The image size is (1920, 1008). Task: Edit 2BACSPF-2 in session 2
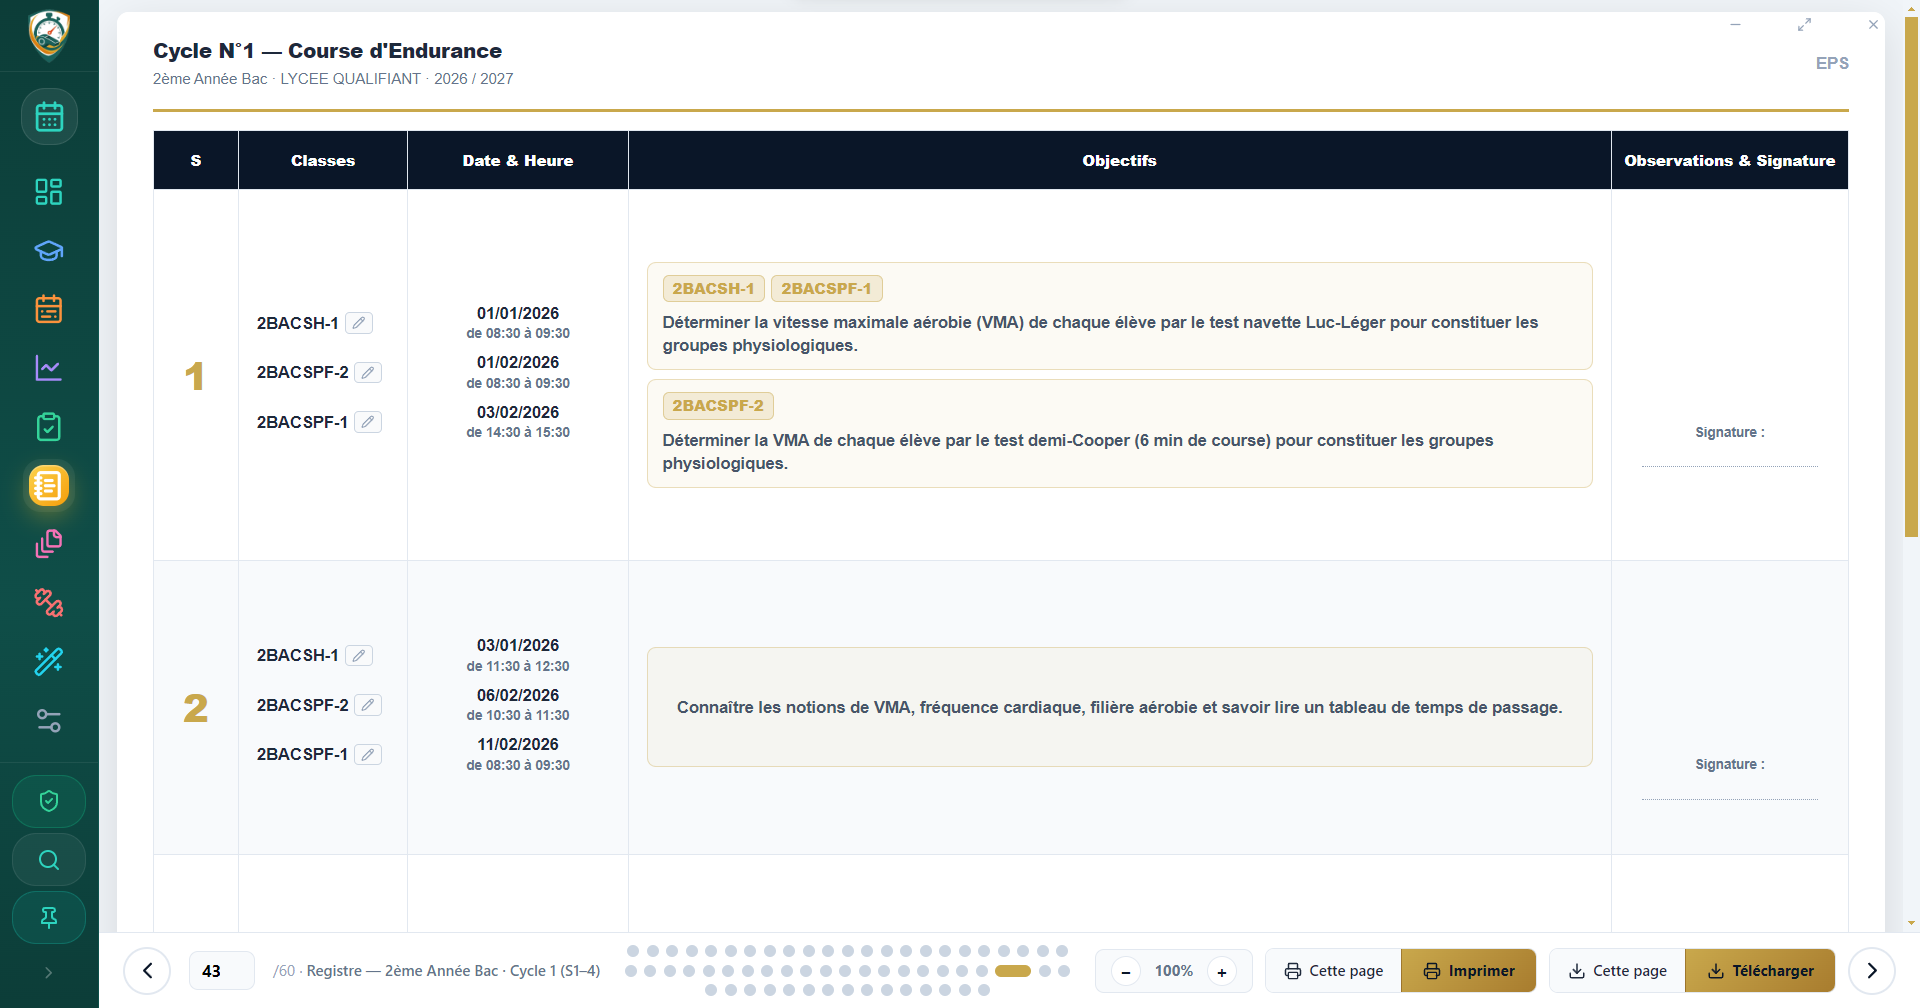point(368,705)
